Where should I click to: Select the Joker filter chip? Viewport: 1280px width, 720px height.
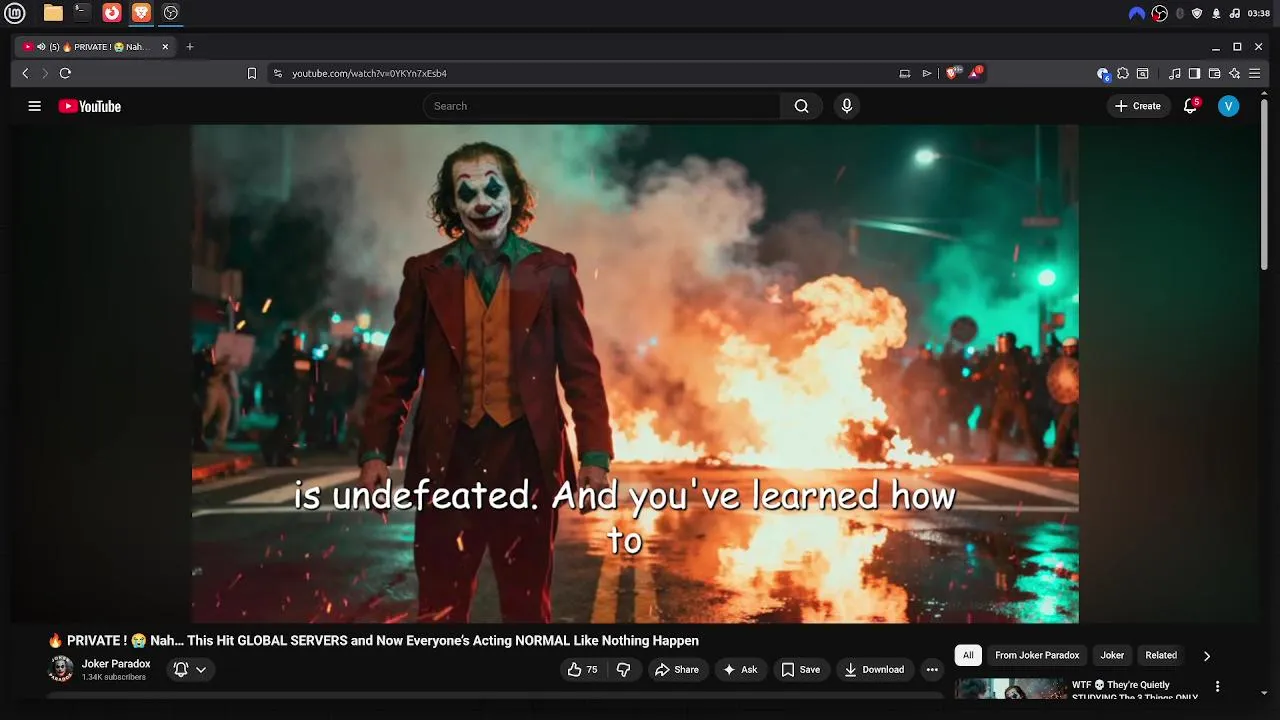pos(1112,655)
